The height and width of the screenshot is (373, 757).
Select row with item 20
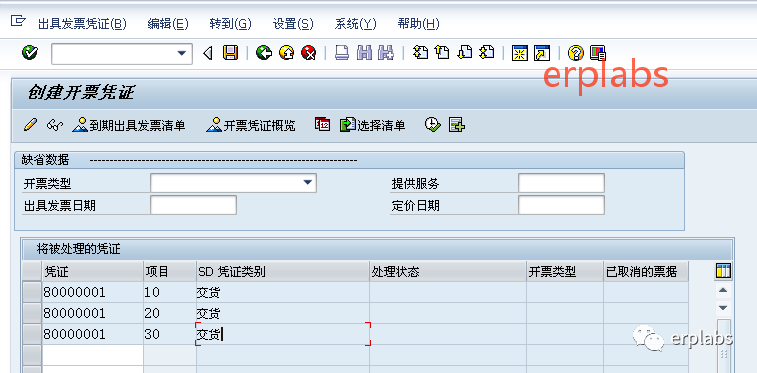tap(32, 314)
